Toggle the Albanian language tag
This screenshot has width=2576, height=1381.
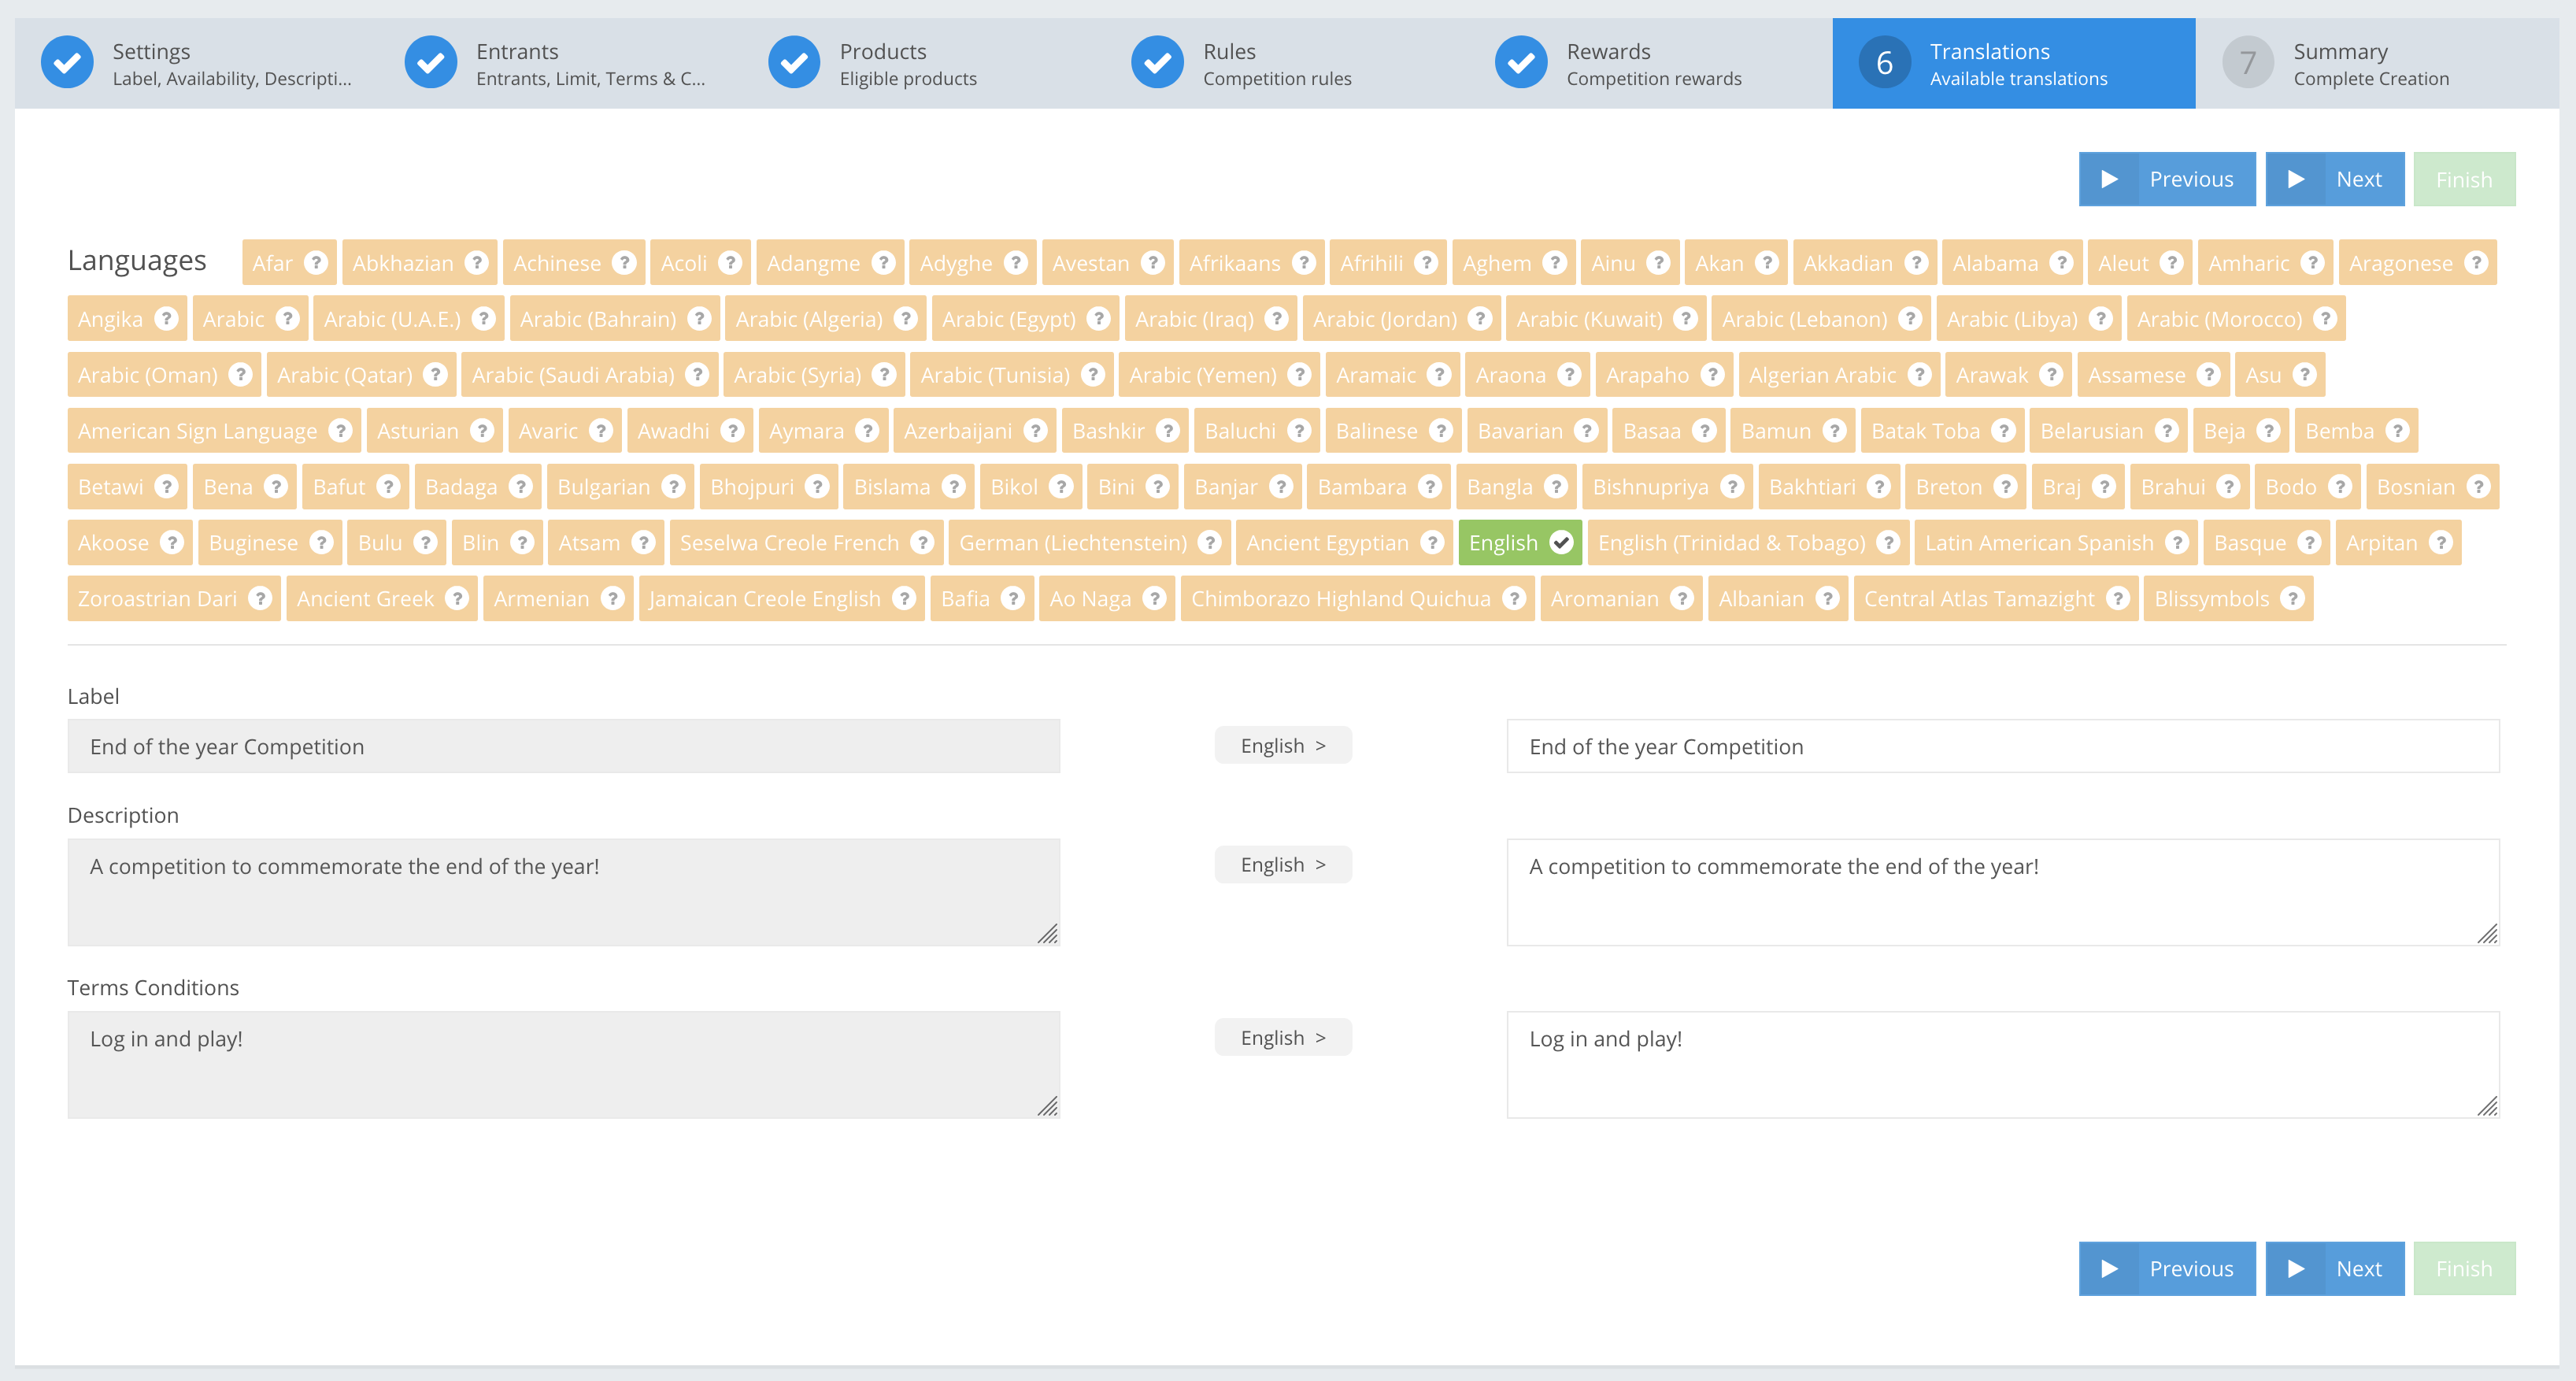click(1761, 599)
